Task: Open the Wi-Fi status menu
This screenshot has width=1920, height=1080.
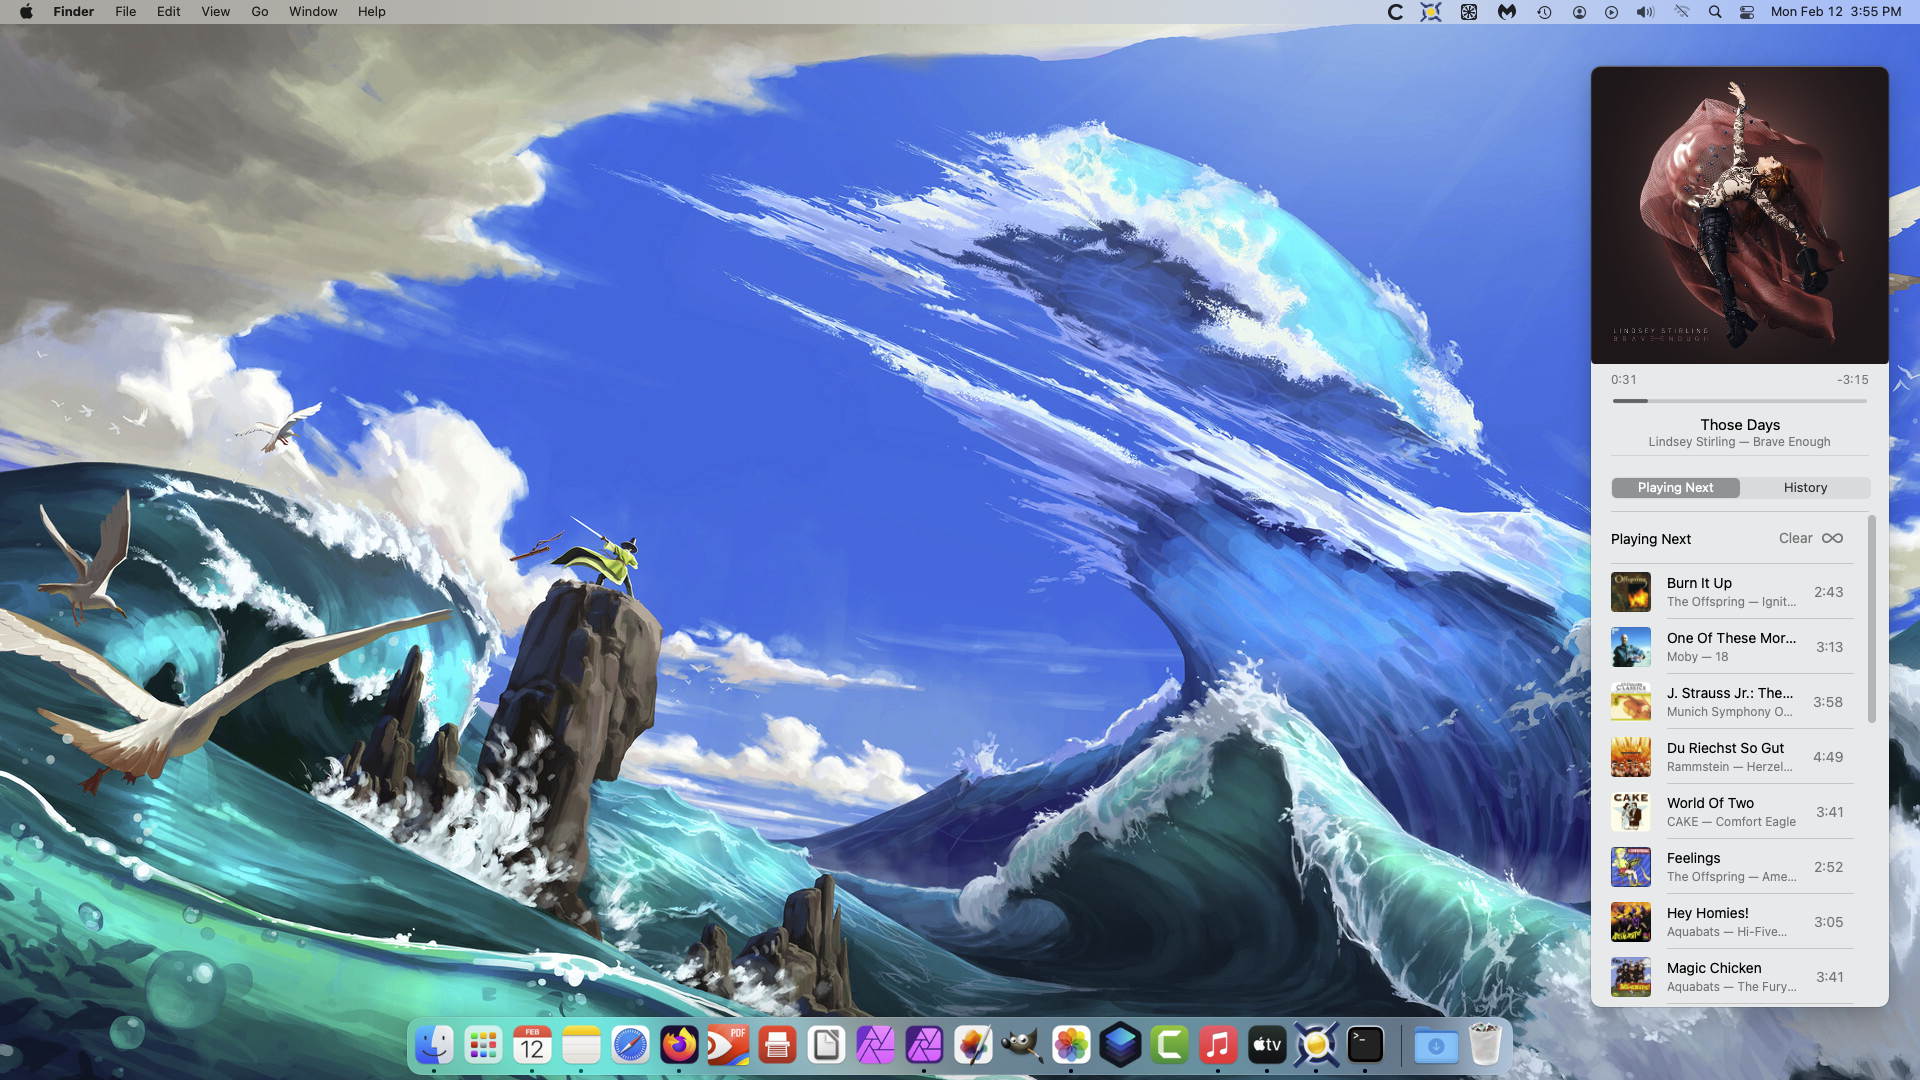Action: (1681, 12)
